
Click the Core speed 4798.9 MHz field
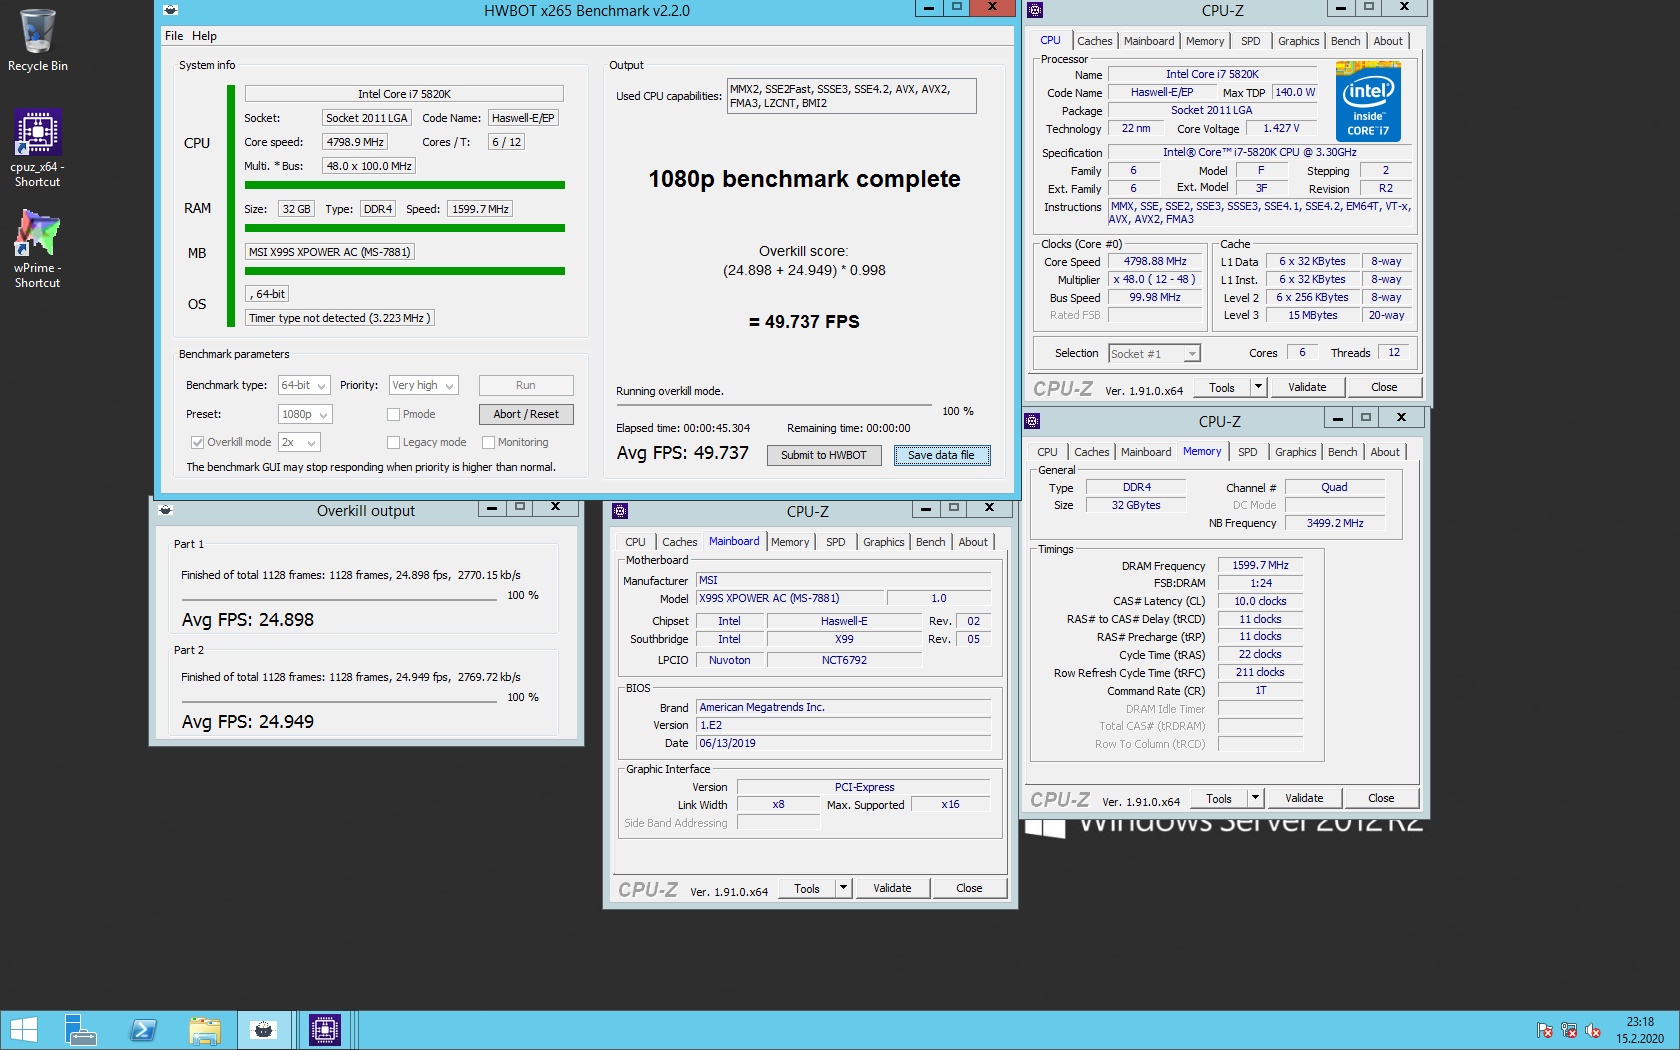(x=355, y=142)
